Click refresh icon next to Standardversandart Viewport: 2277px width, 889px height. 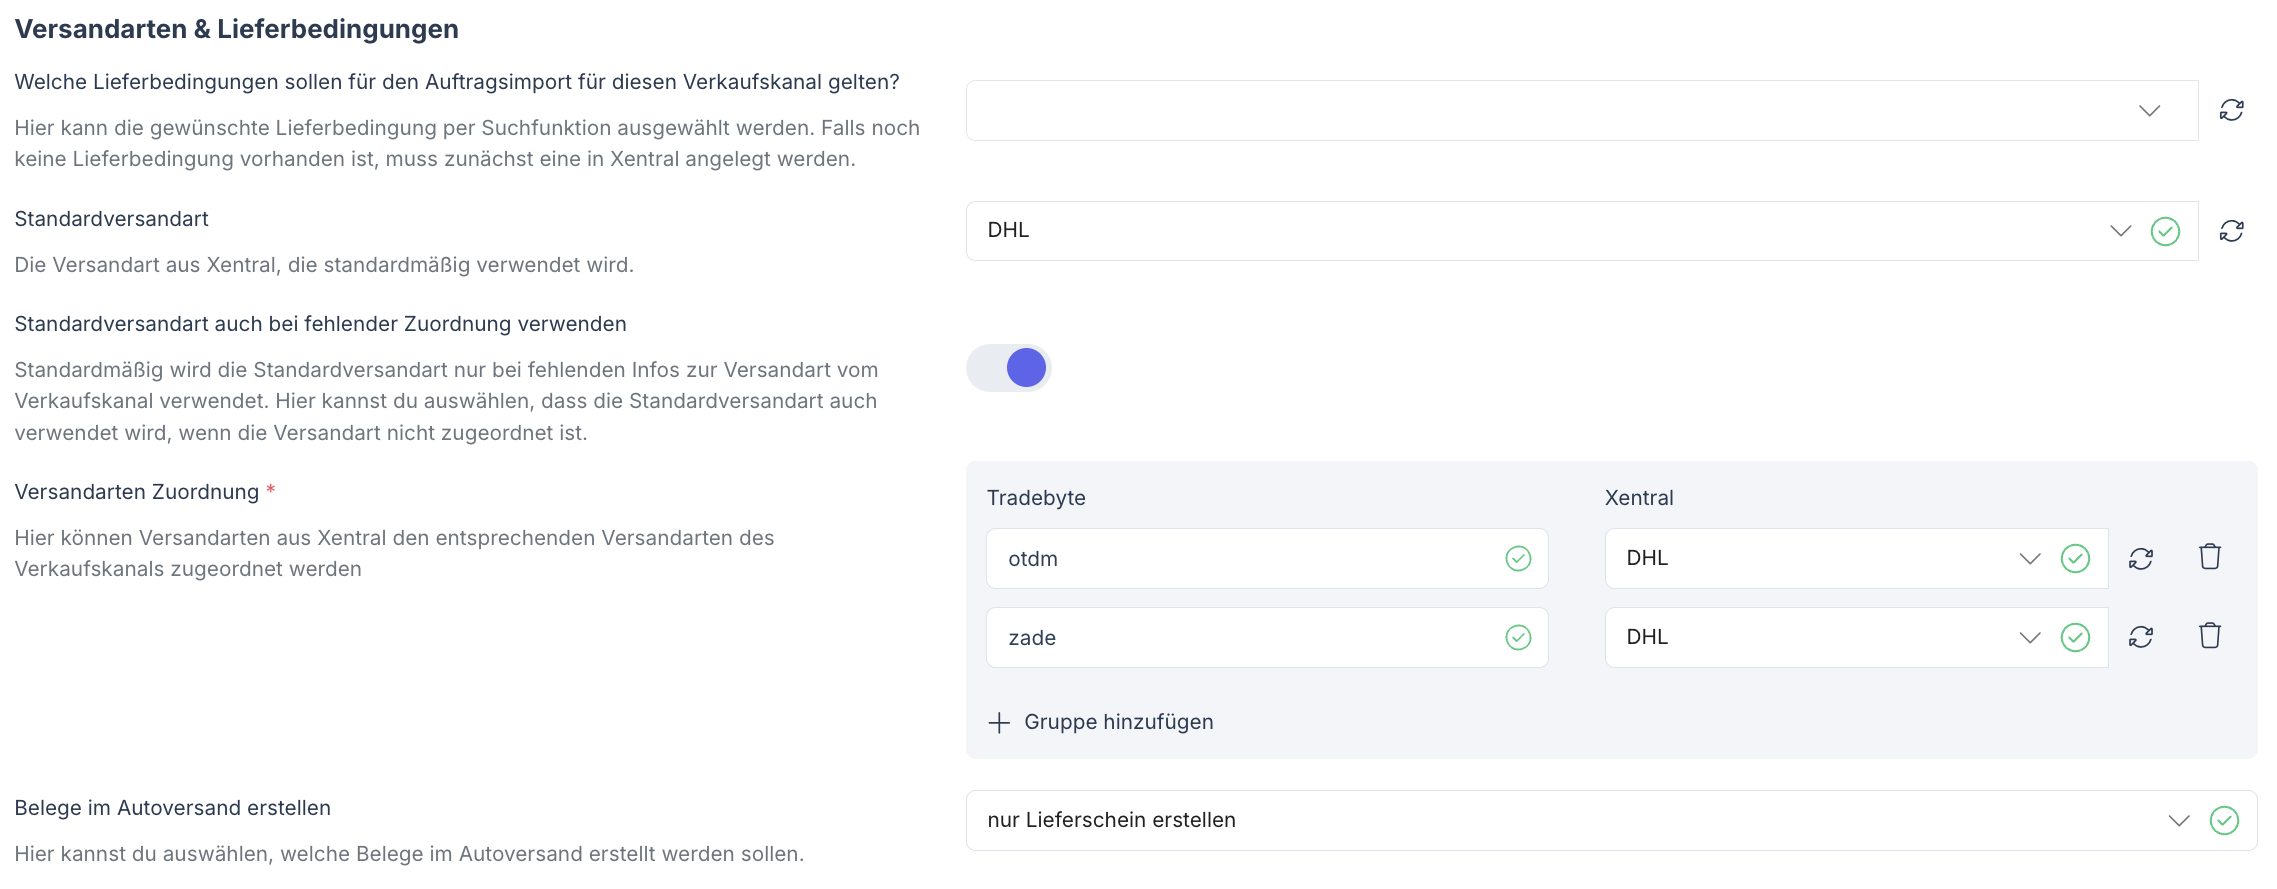coord(2231,231)
